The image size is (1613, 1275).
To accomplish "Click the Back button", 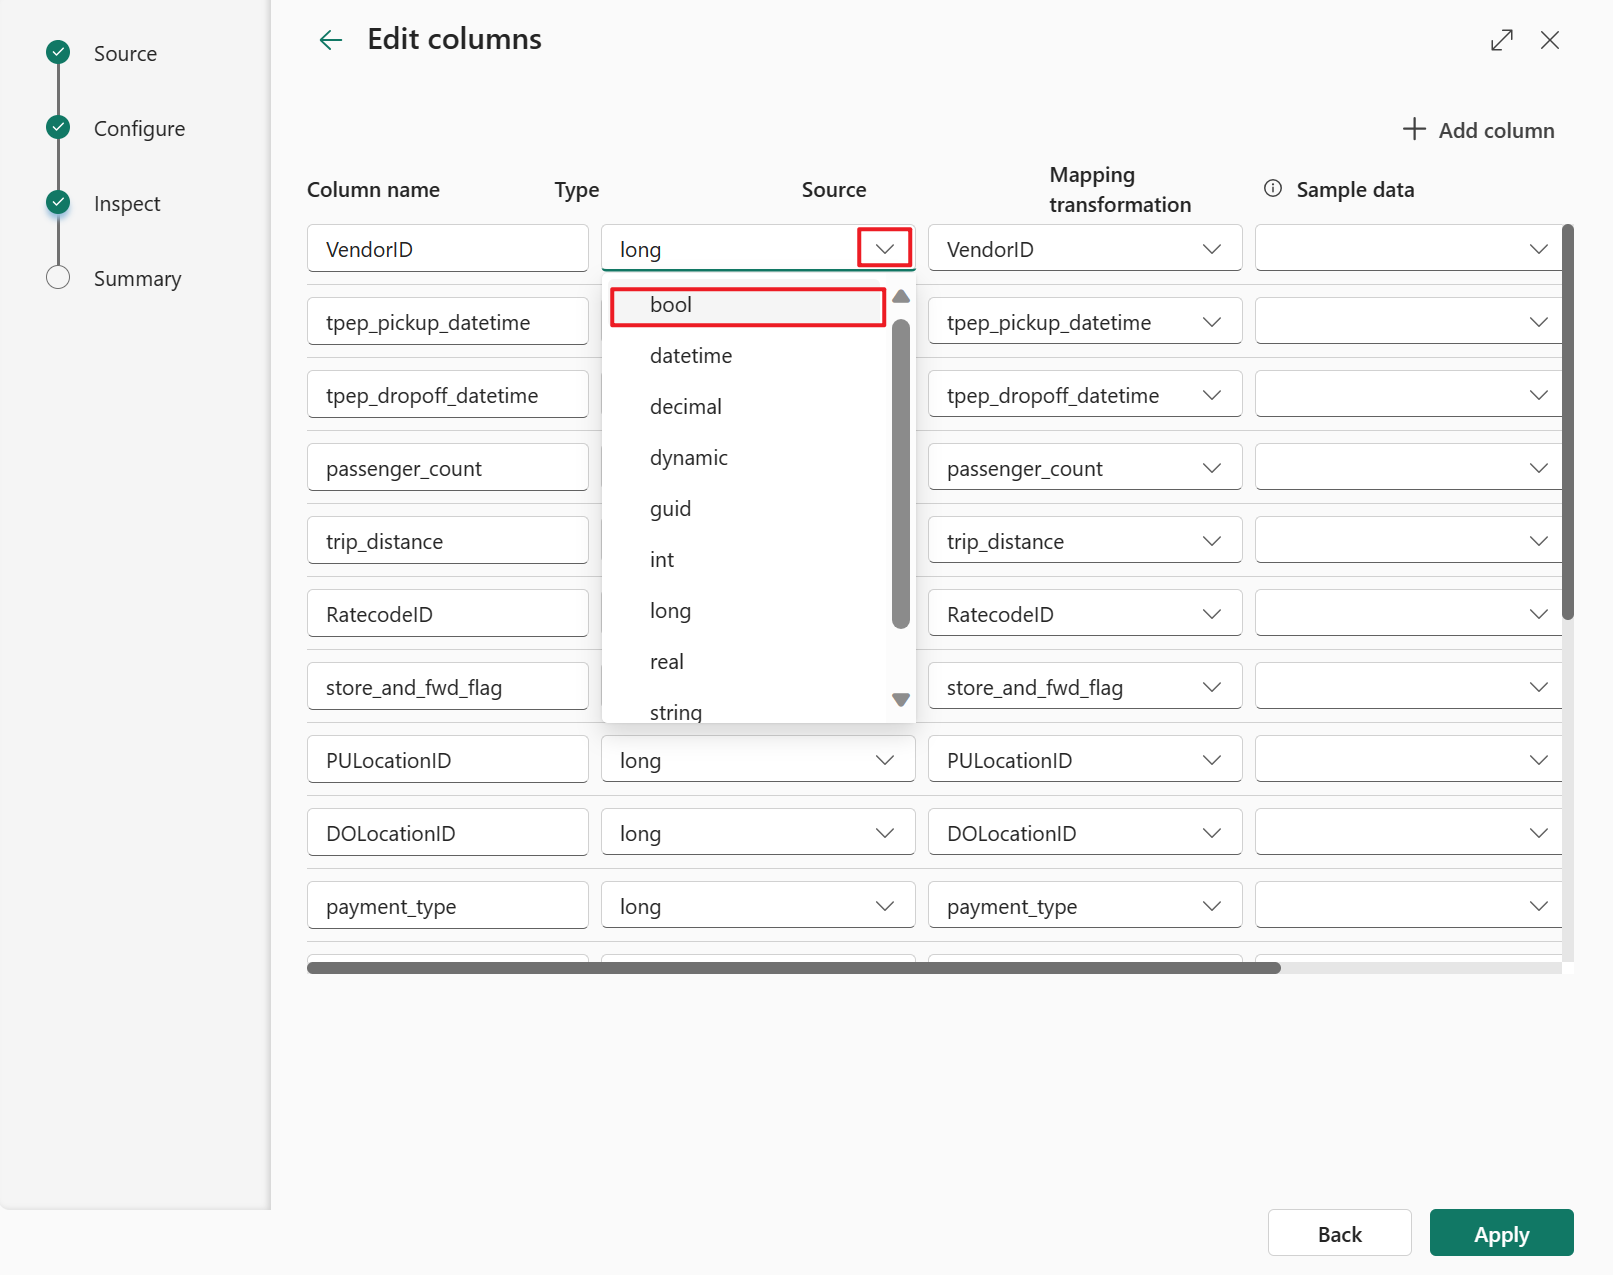I will (1339, 1233).
